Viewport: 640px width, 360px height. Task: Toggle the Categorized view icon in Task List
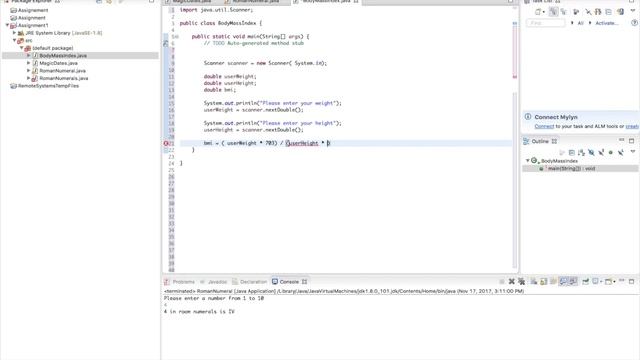pyautogui.click(x=553, y=12)
